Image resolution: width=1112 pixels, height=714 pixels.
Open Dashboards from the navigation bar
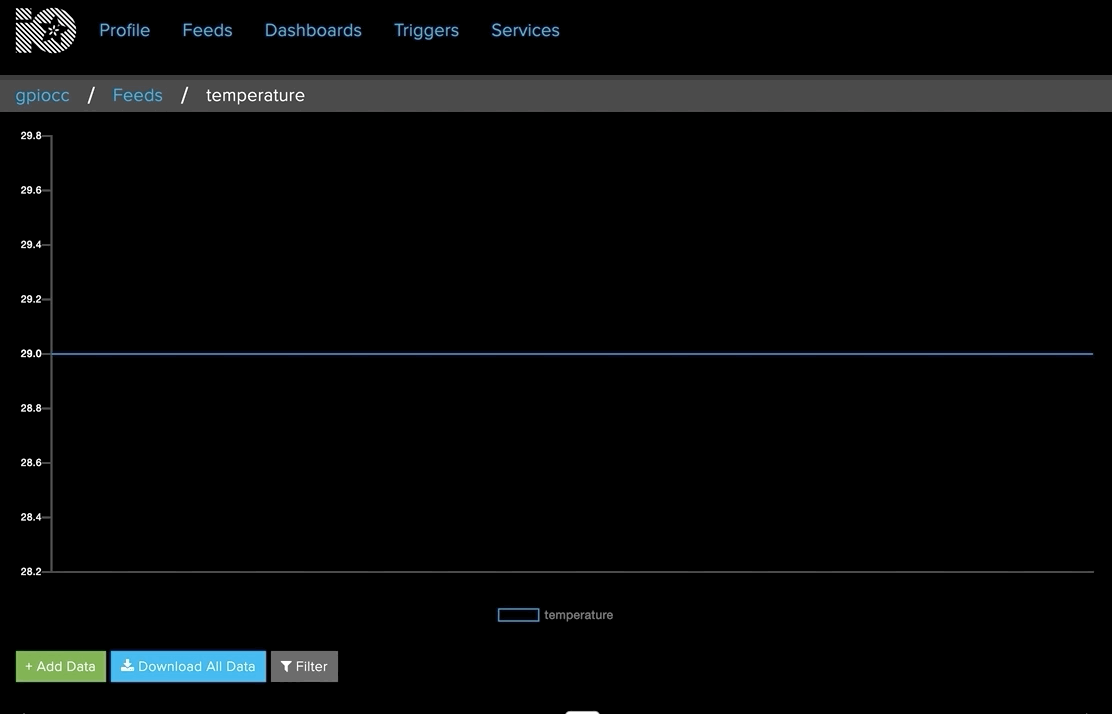313,30
